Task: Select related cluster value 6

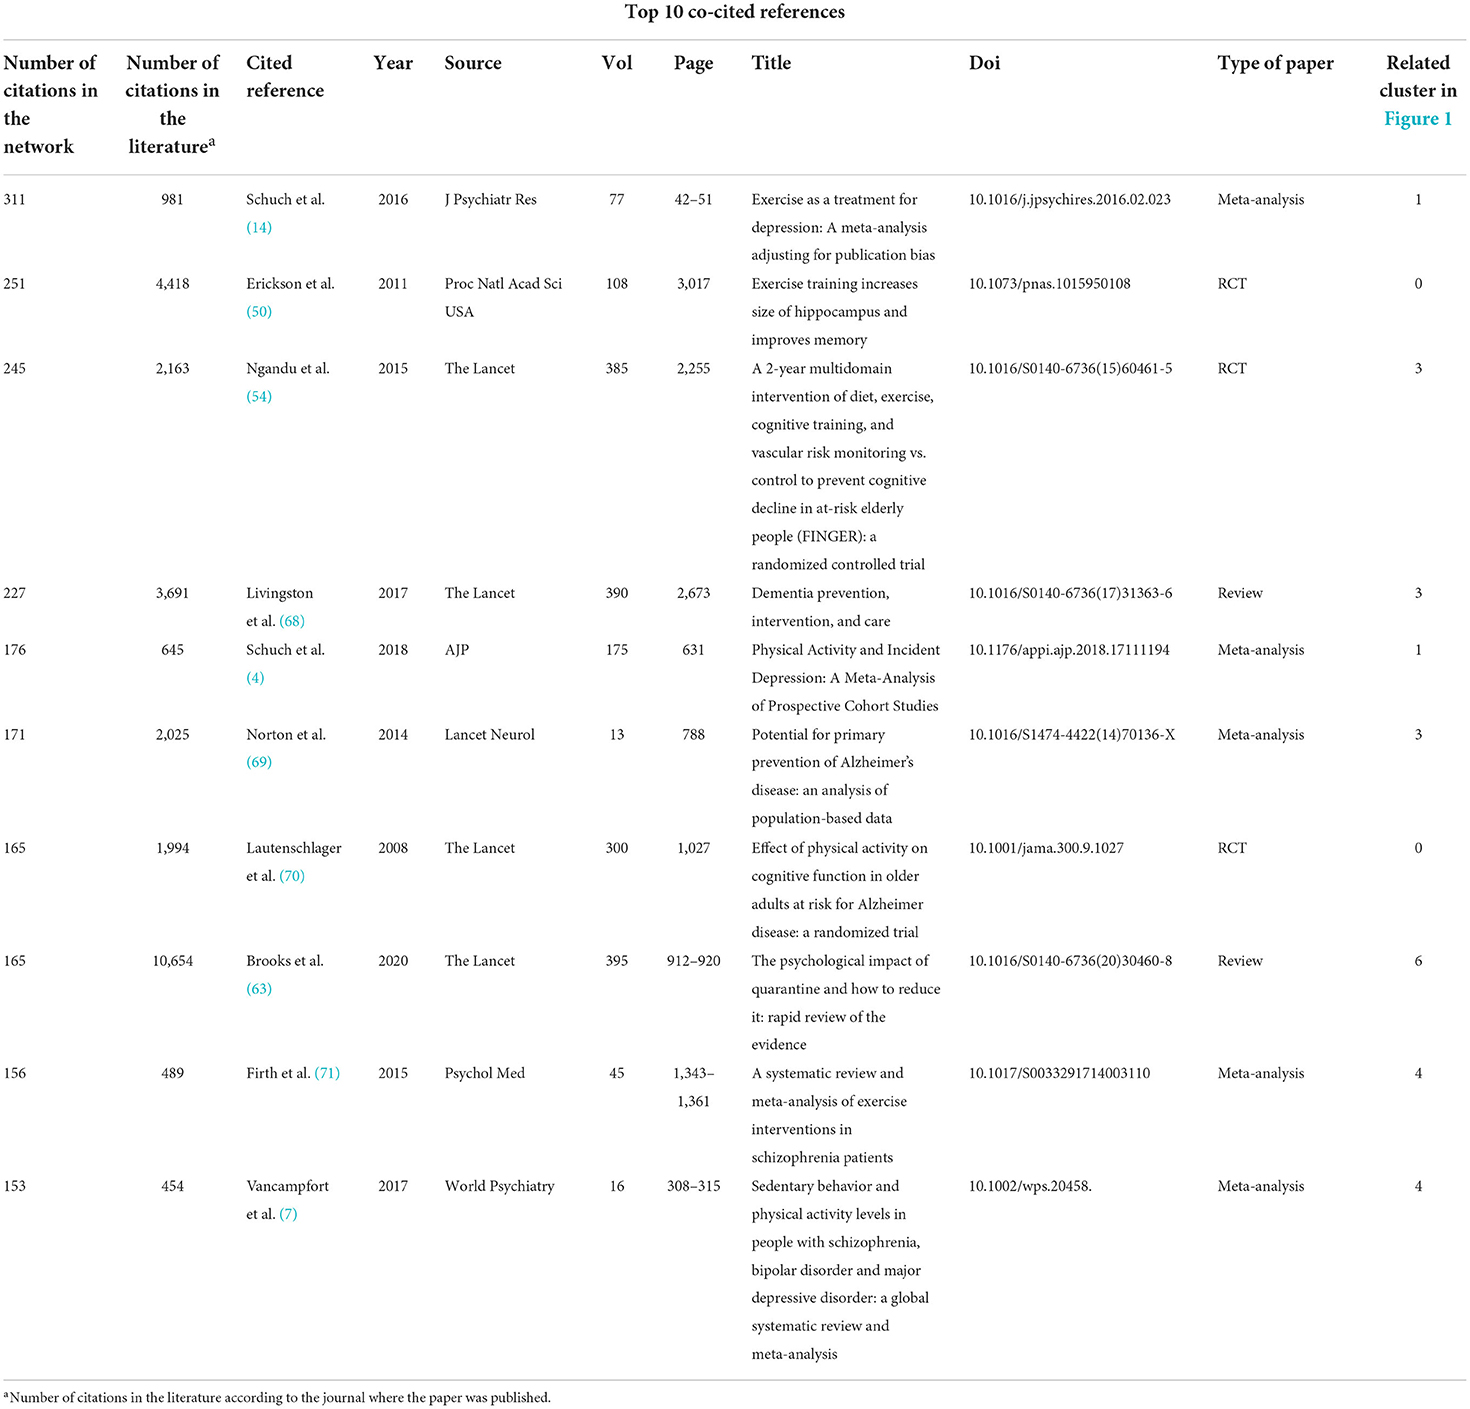Action: click(x=1418, y=961)
